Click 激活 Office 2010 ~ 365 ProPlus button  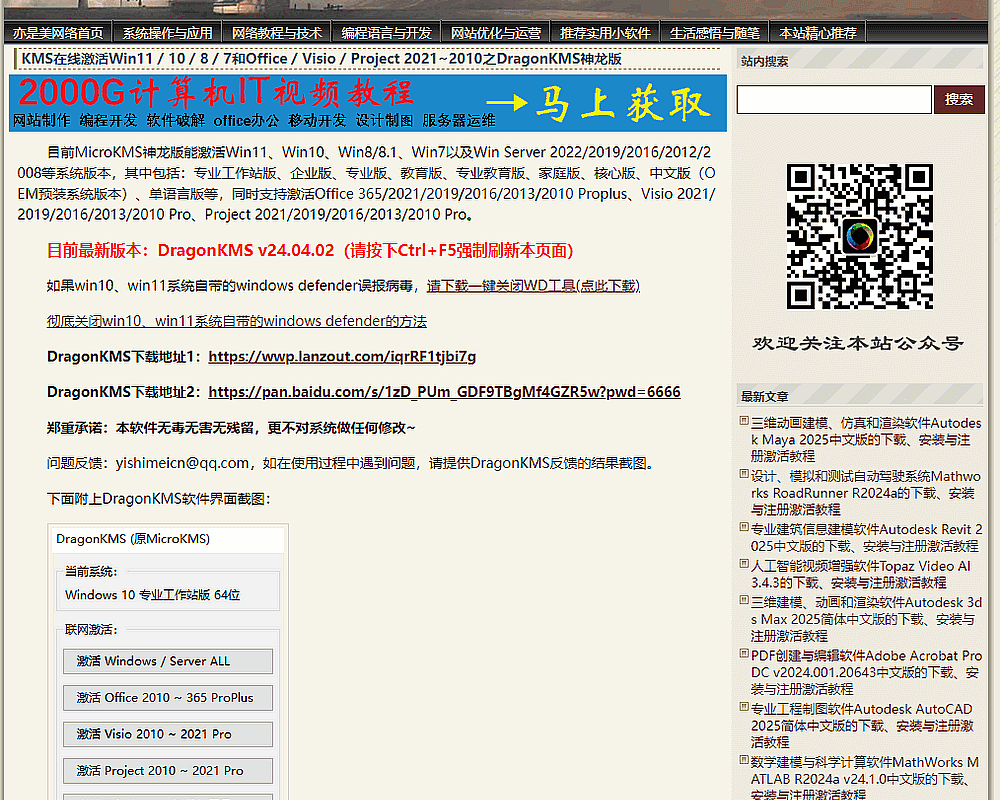click(168, 698)
